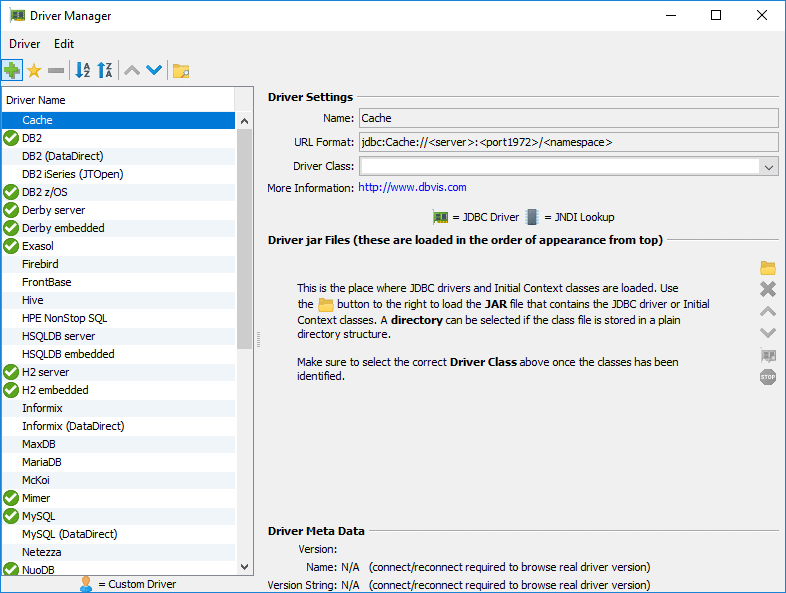Expand the Driver Class dropdown
The height and width of the screenshot is (593, 786).
[x=768, y=166]
